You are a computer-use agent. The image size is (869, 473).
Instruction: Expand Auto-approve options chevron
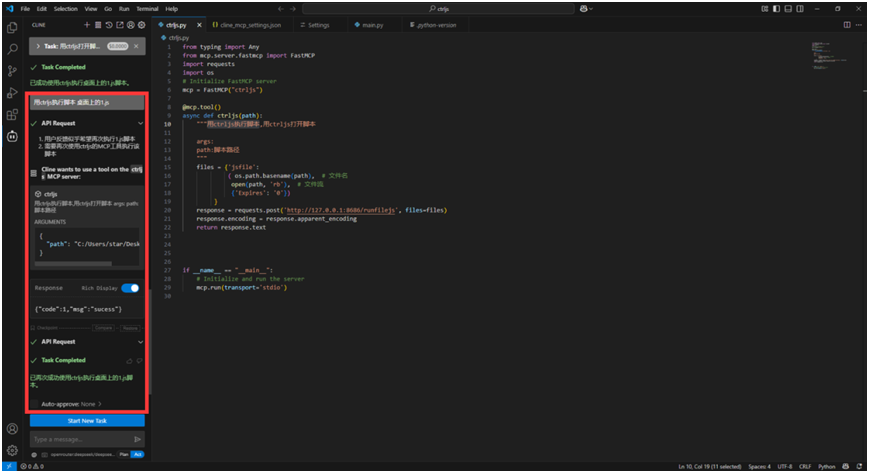pyautogui.click(x=100, y=404)
